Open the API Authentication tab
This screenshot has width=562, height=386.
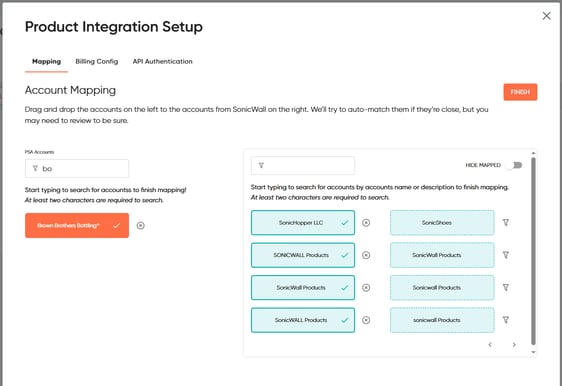(x=162, y=61)
